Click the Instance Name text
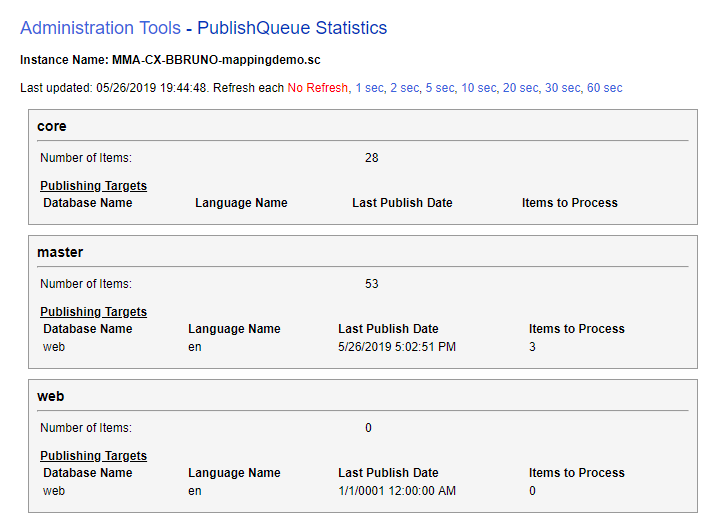The width and height of the screenshot is (725, 532). [x=170, y=60]
